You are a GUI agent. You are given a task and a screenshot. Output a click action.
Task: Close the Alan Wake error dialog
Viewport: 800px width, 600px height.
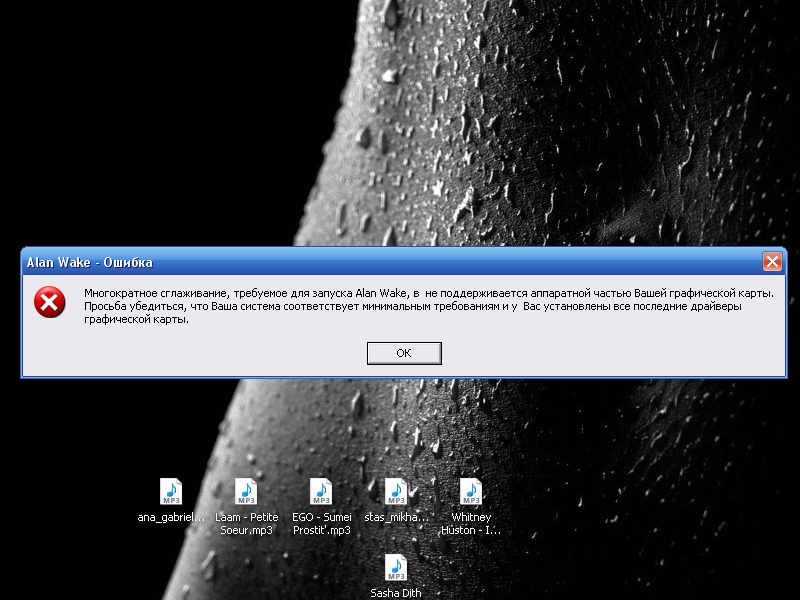coord(772,262)
